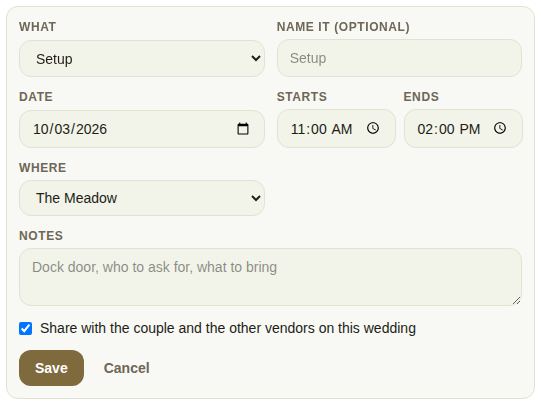Open the Where dropdown showing The Meadow
The image size is (541, 404).
(x=142, y=198)
